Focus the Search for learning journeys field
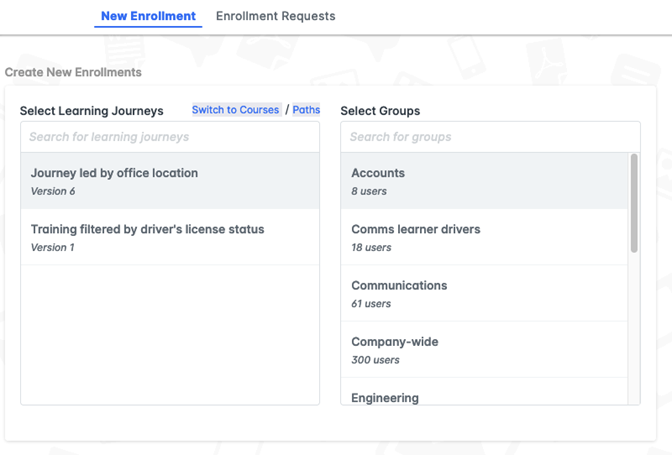The image size is (672, 455). pos(170,137)
